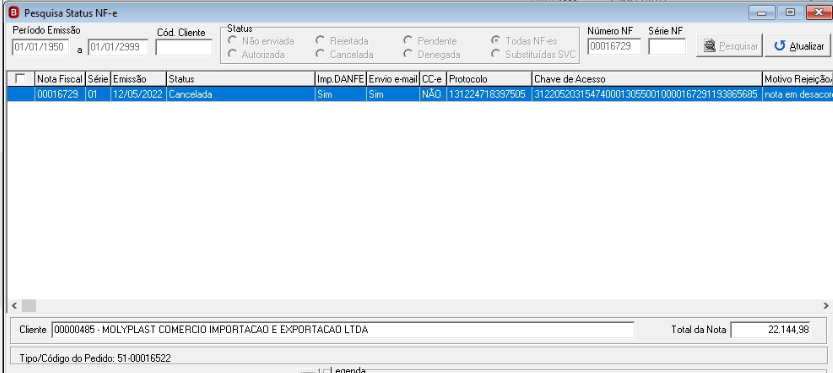Click the 01 cell under Série
Screen dimensions: 833x373
98,95
